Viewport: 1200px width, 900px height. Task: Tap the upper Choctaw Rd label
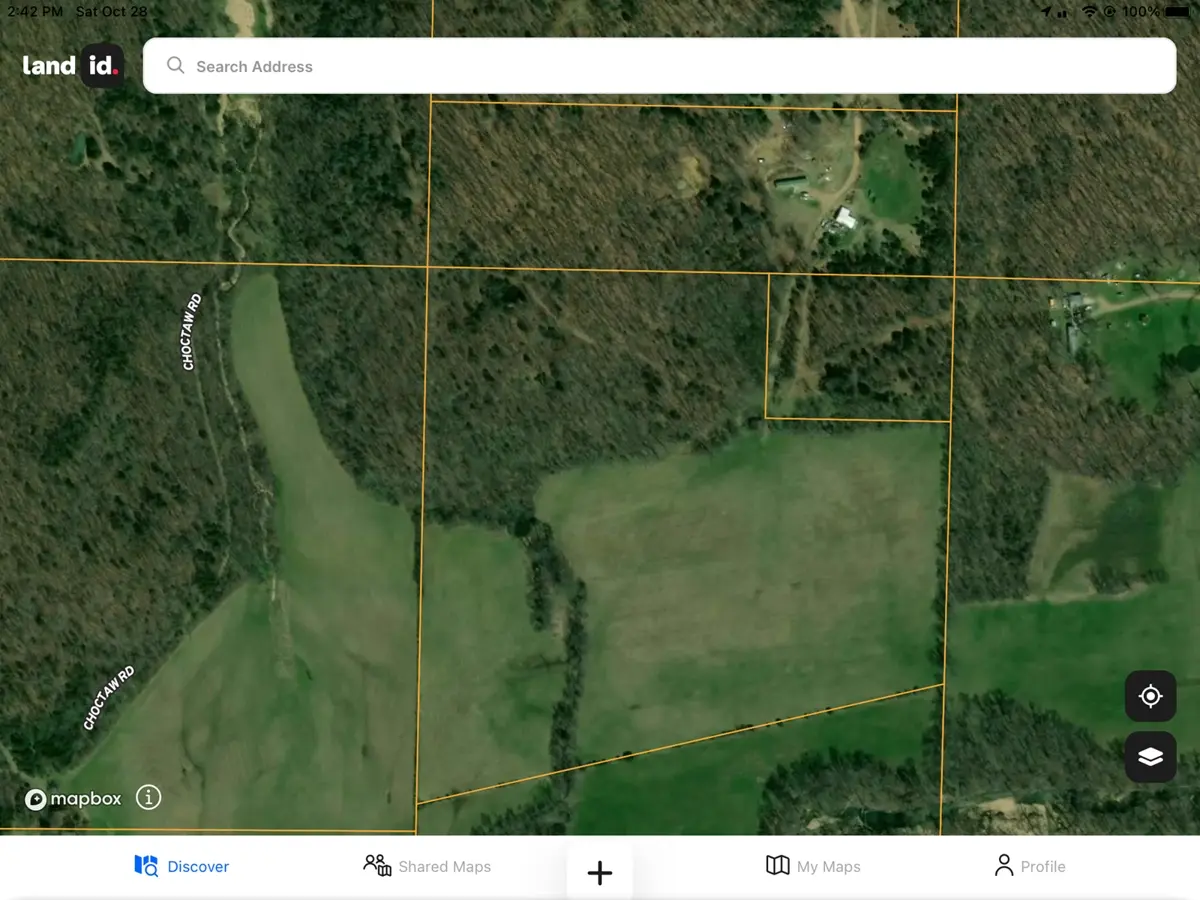[x=191, y=332]
